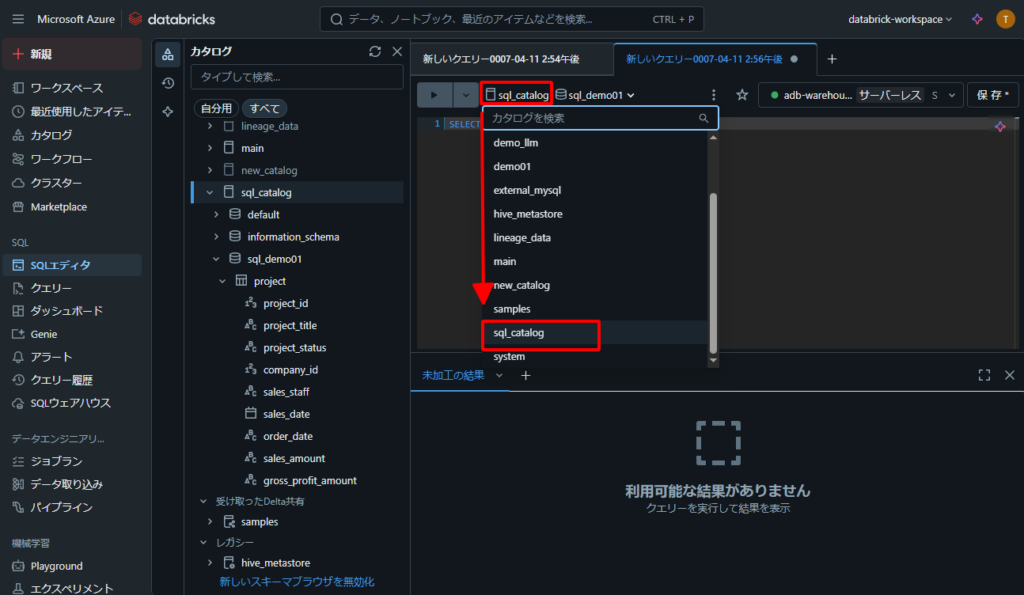Expand the main catalog in tree
Viewport: 1024px width, 595px height.
tap(210, 148)
